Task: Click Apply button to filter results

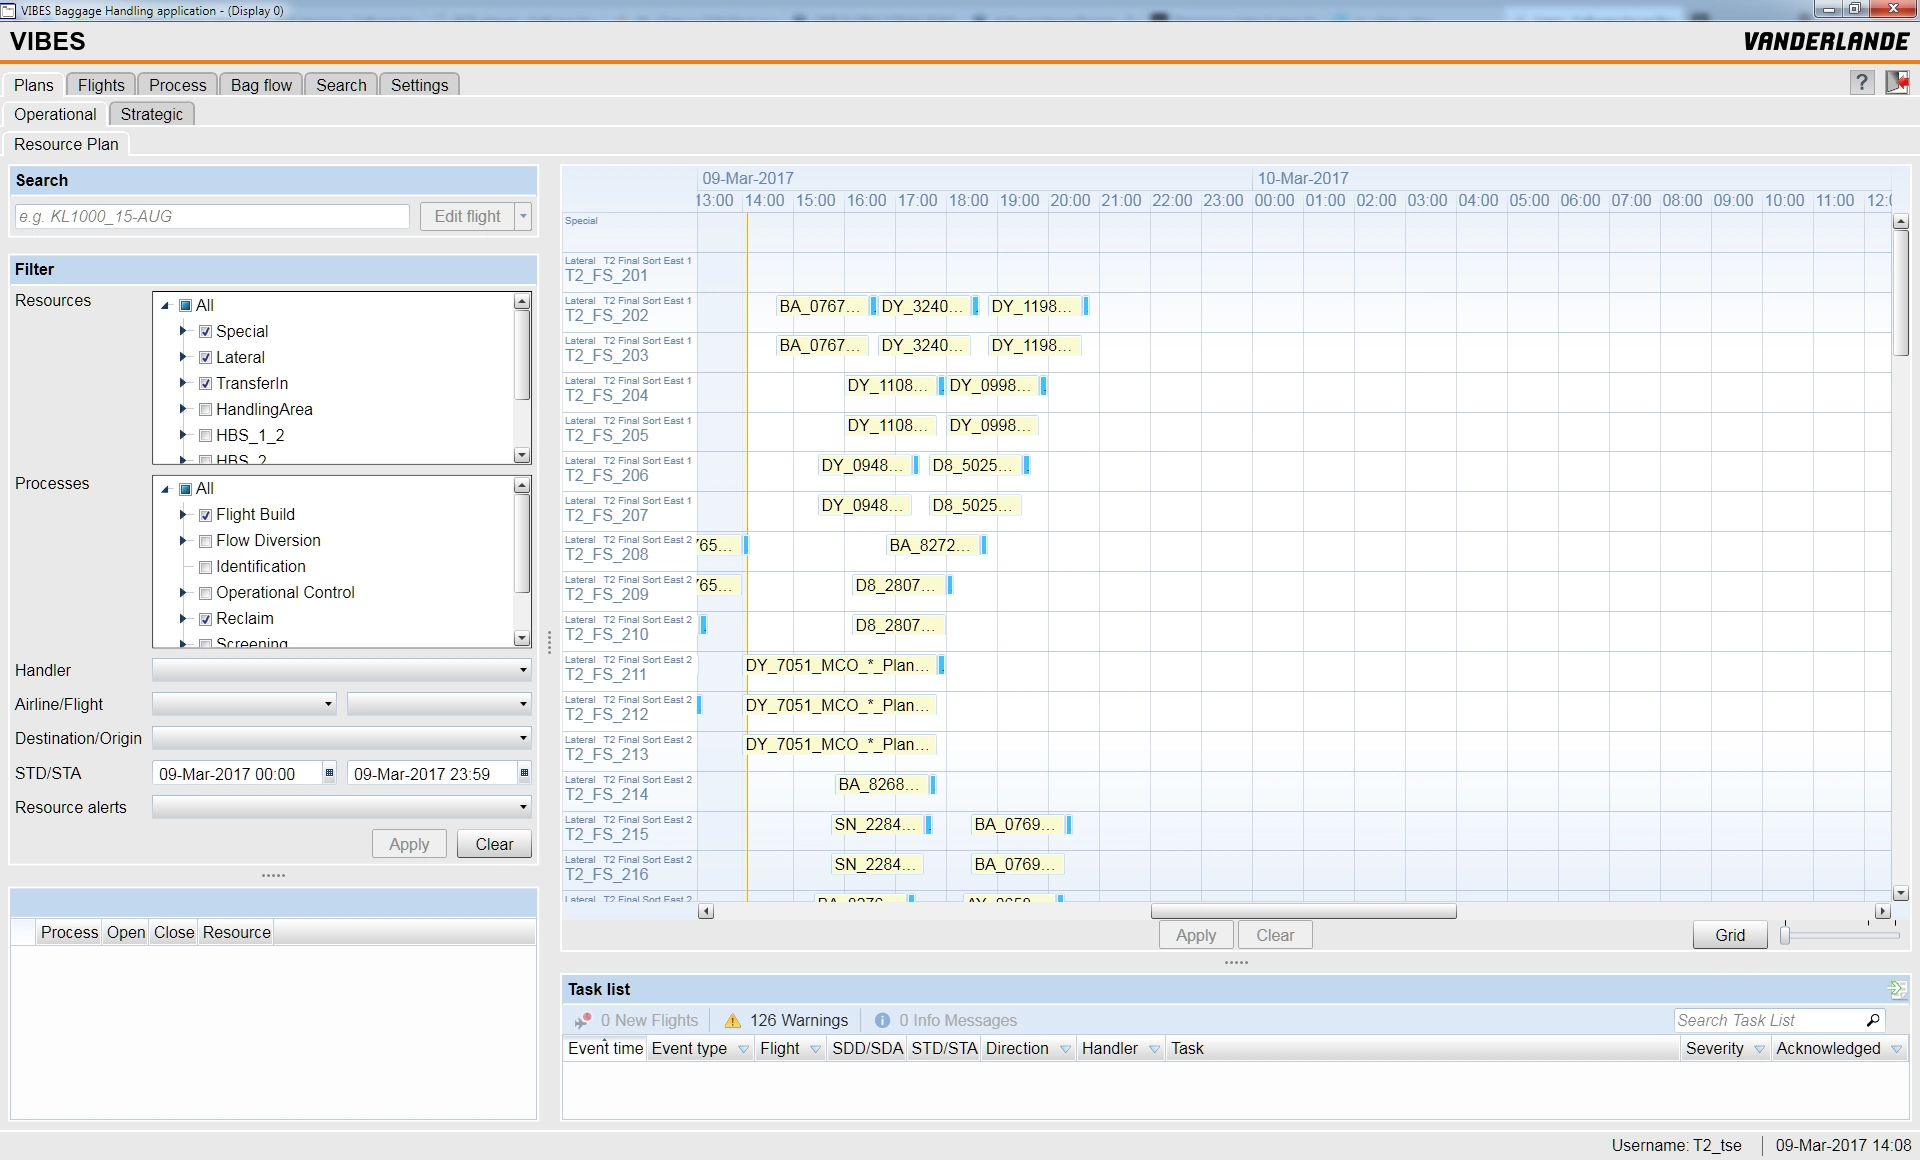Action: pyautogui.click(x=407, y=843)
